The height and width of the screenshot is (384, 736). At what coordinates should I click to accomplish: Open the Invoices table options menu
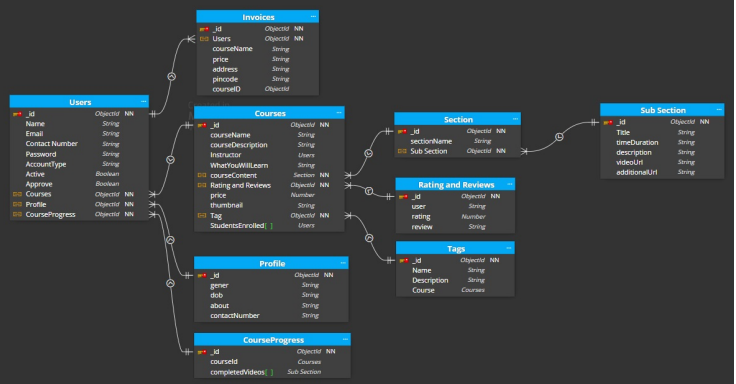pos(313,16)
